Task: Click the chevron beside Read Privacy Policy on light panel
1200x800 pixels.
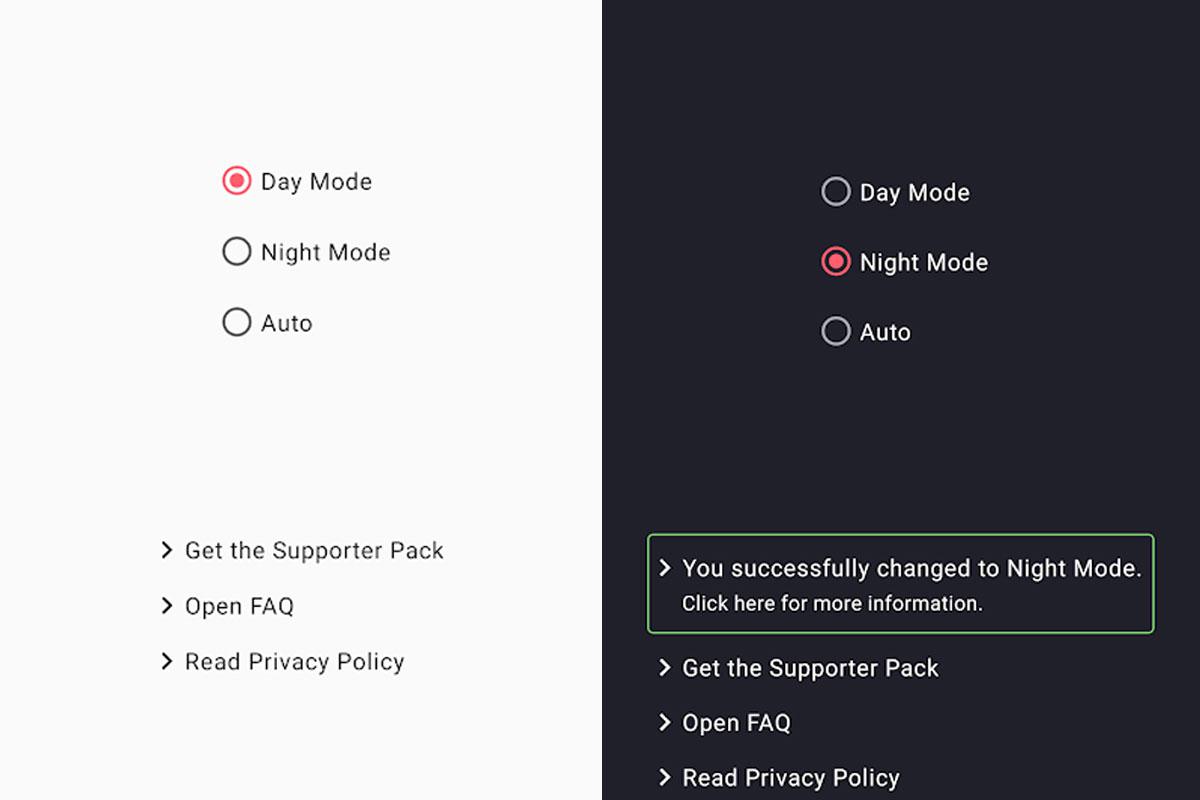Action: [x=166, y=661]
